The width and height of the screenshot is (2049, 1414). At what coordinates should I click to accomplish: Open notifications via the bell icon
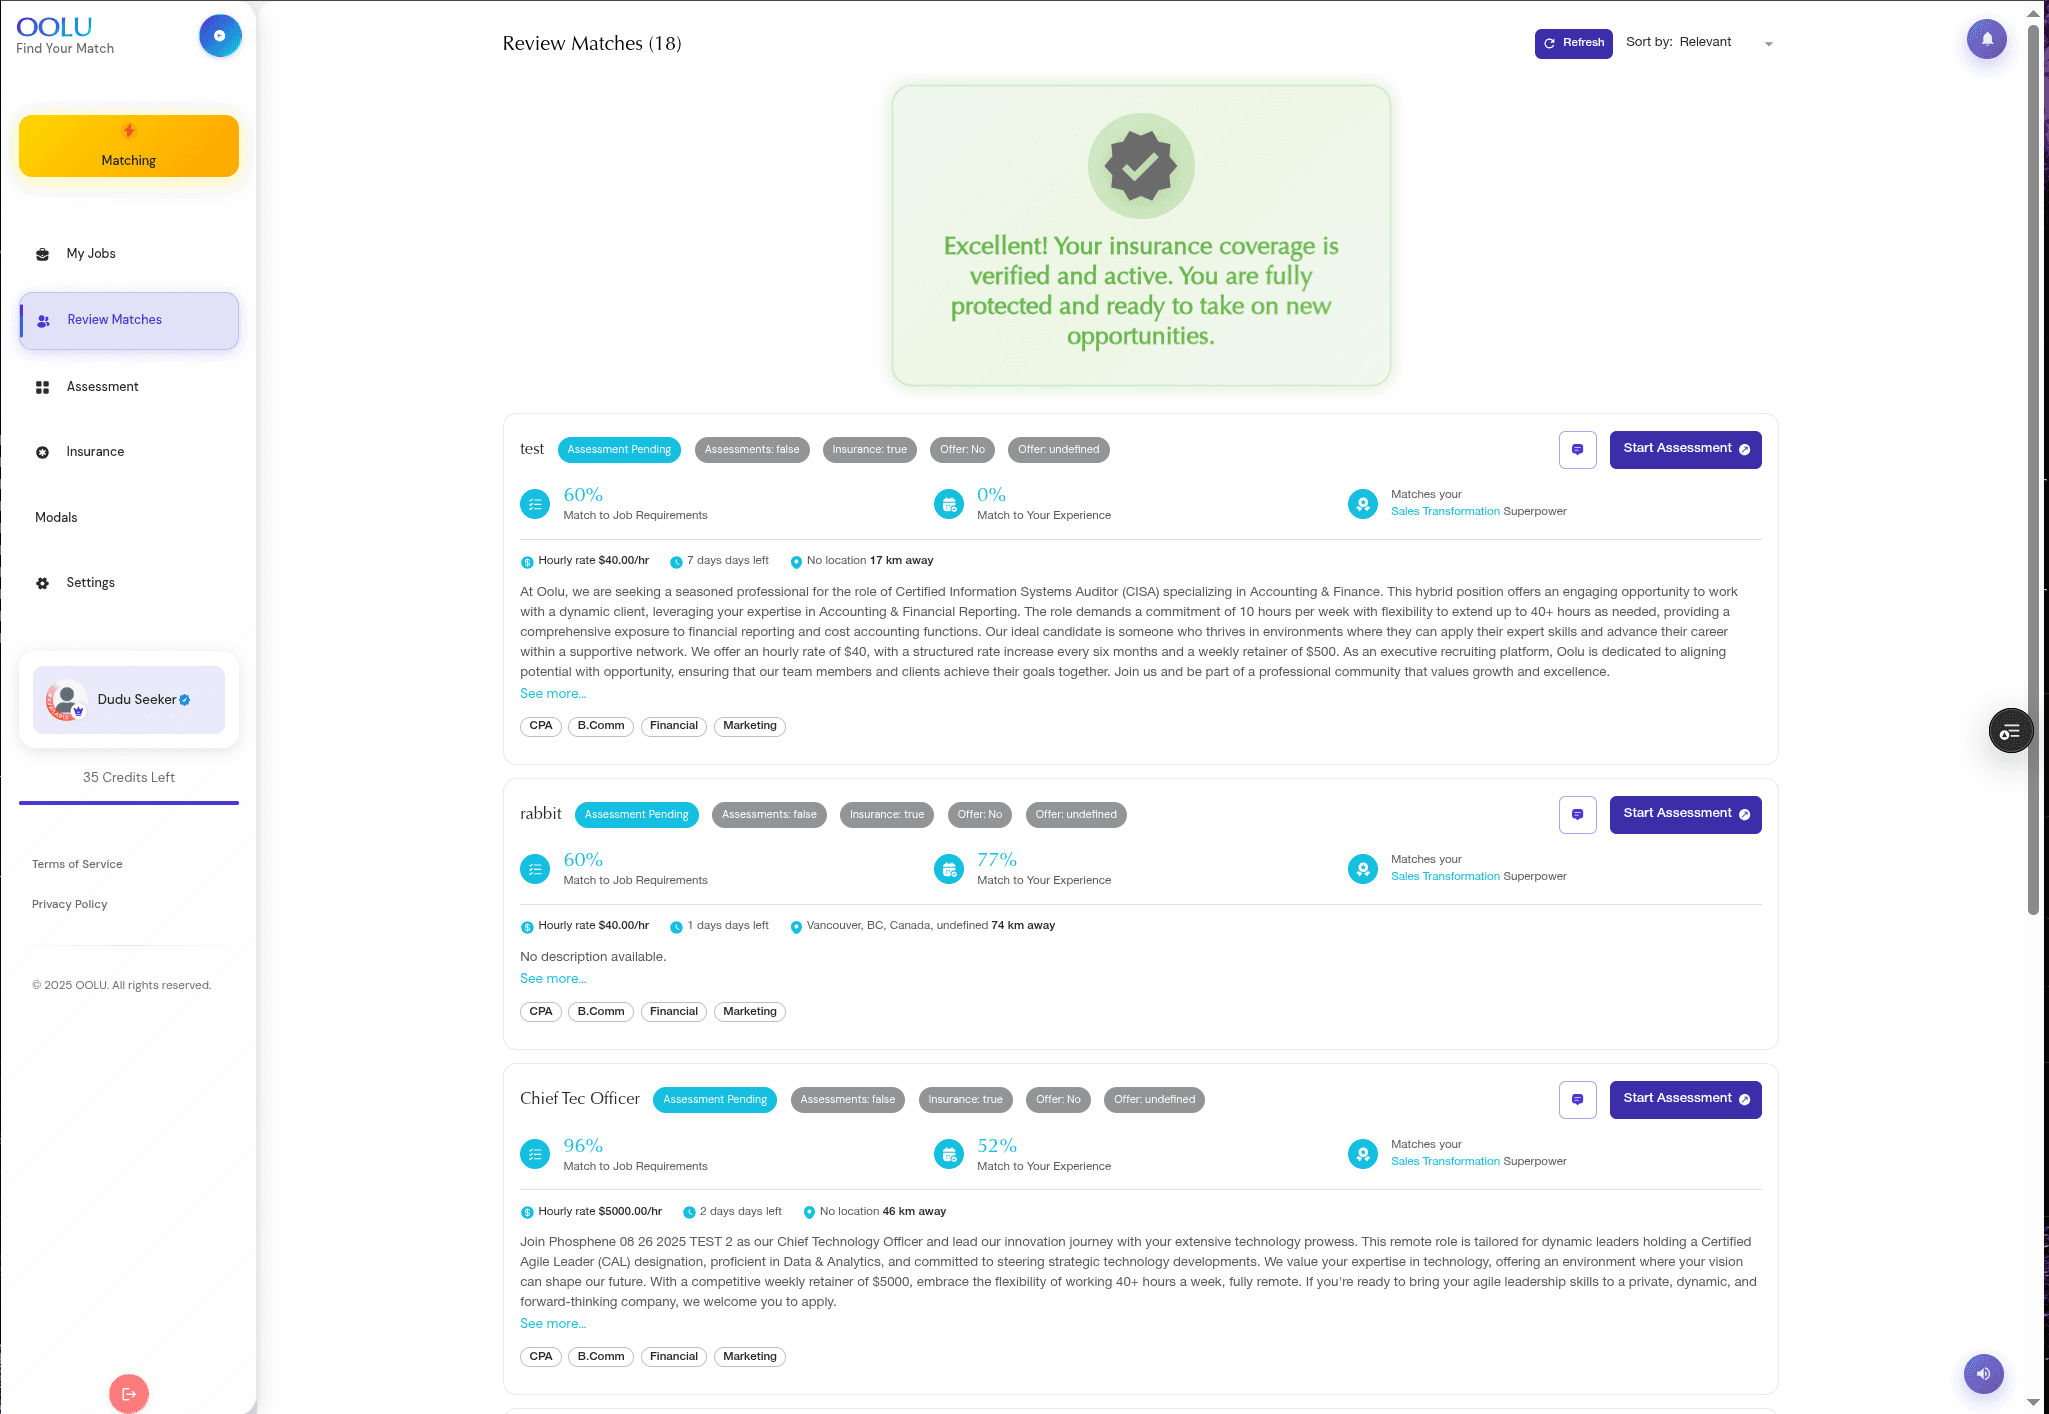click(1986, 38)
